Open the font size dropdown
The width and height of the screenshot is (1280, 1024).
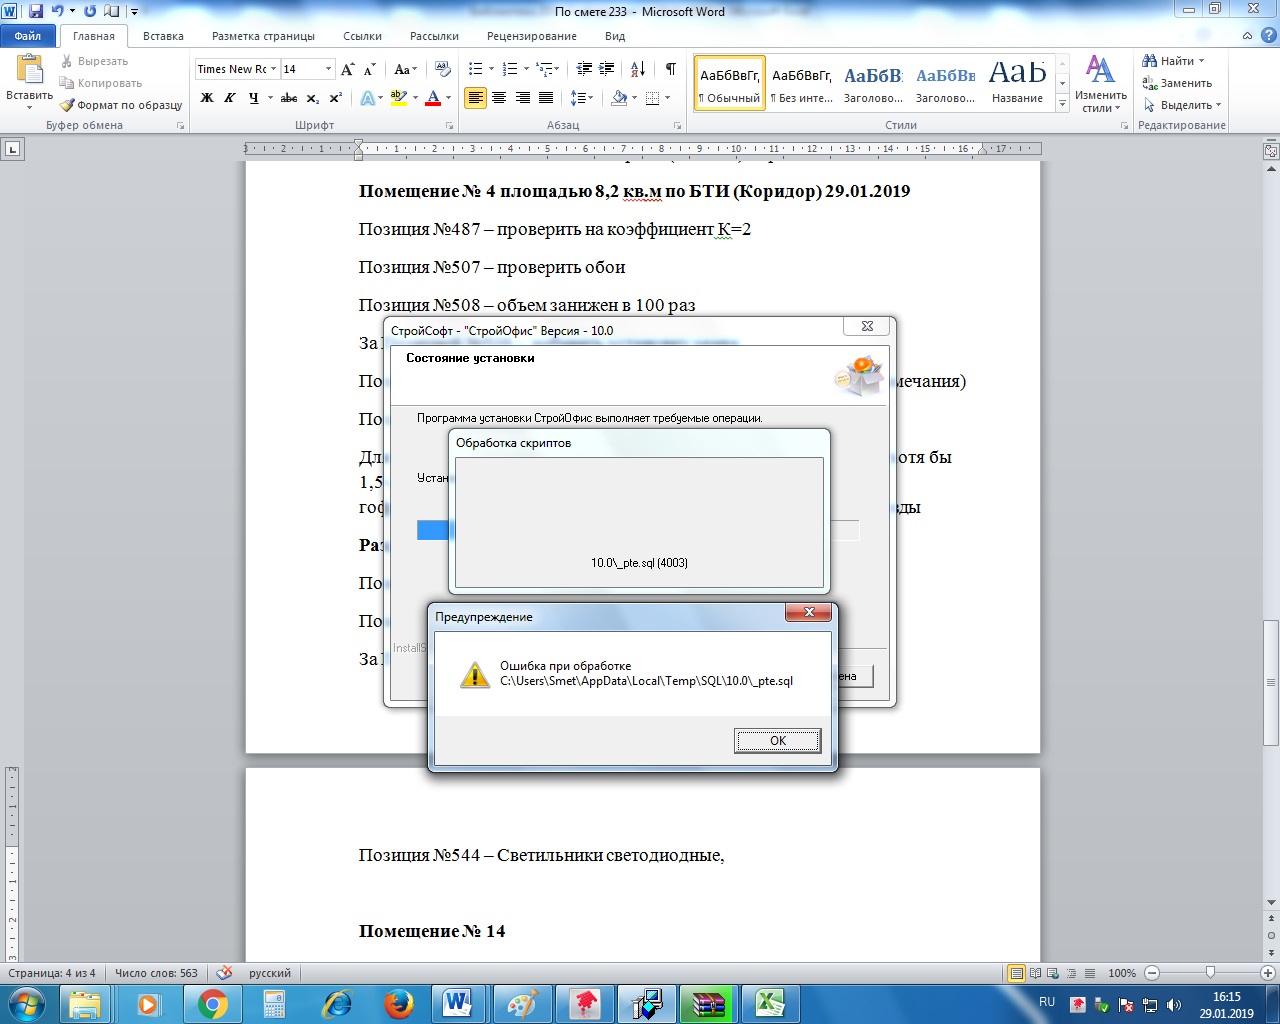pyautogui.click(x=328, y=69)
